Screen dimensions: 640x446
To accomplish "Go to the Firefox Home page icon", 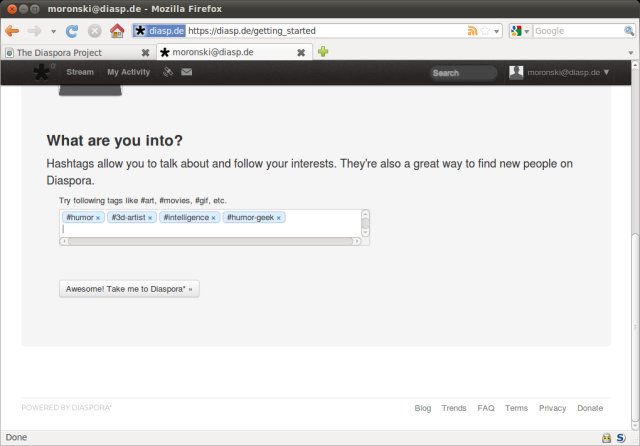I will (117, 31).
